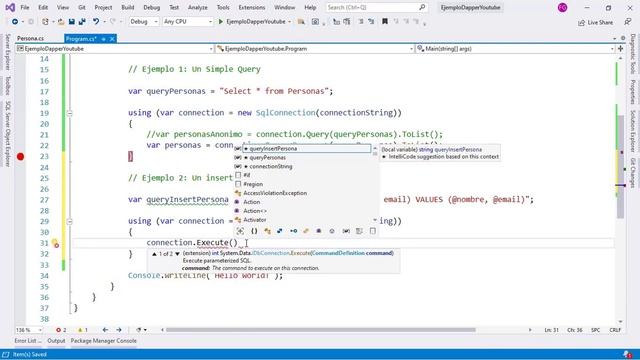Viewport: 640px width, 360px height.
Task: Click the Live Share button
Action: [596, 22]
